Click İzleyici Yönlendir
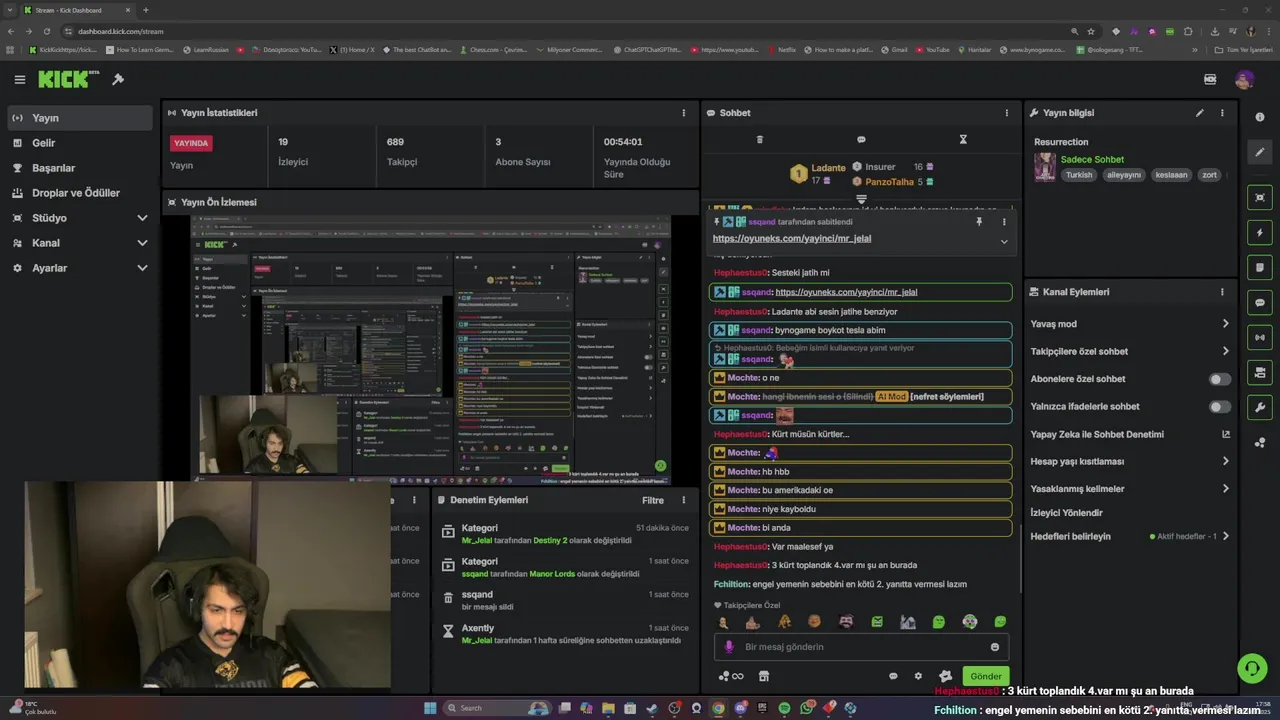Viewport: 1280px width, 720px height. (x=1066, y=513)
